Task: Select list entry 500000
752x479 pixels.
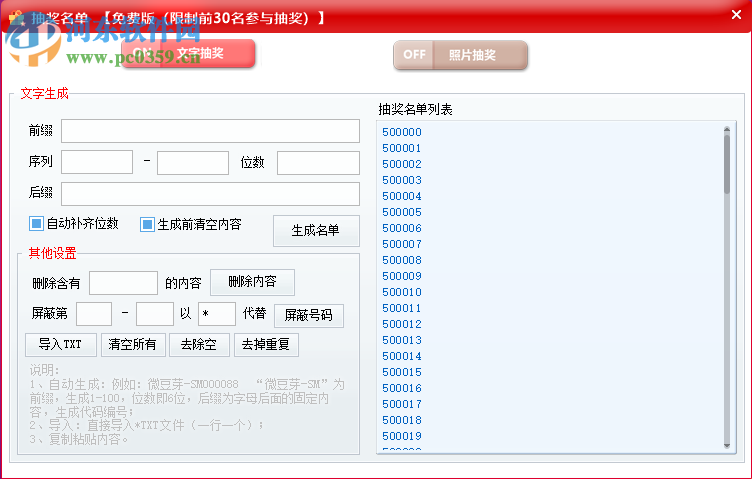Action: [x=402, y=132]
